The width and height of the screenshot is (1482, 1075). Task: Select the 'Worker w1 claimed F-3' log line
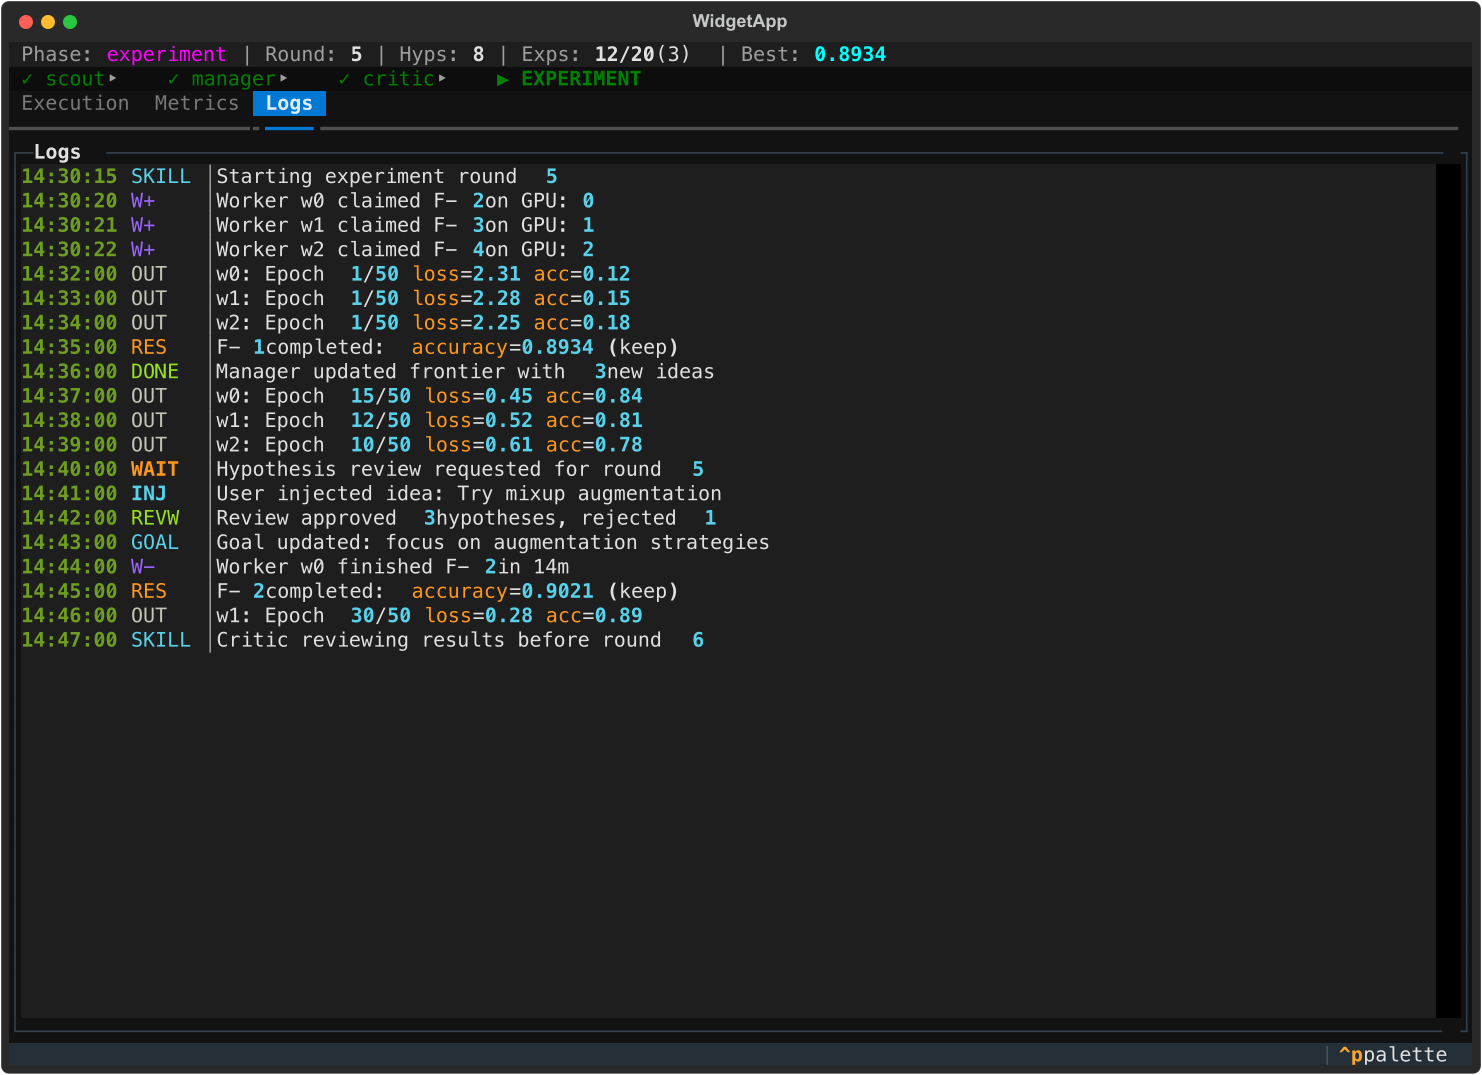pos(728,225)
